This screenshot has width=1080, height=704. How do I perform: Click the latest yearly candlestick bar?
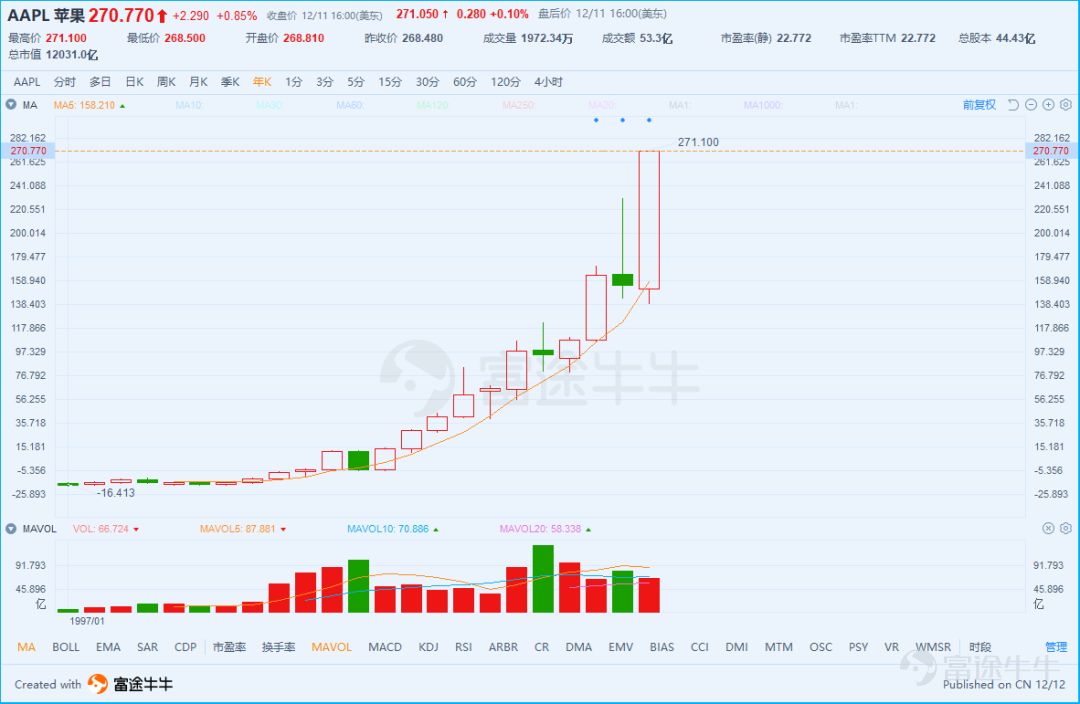(x=649, y=220)
